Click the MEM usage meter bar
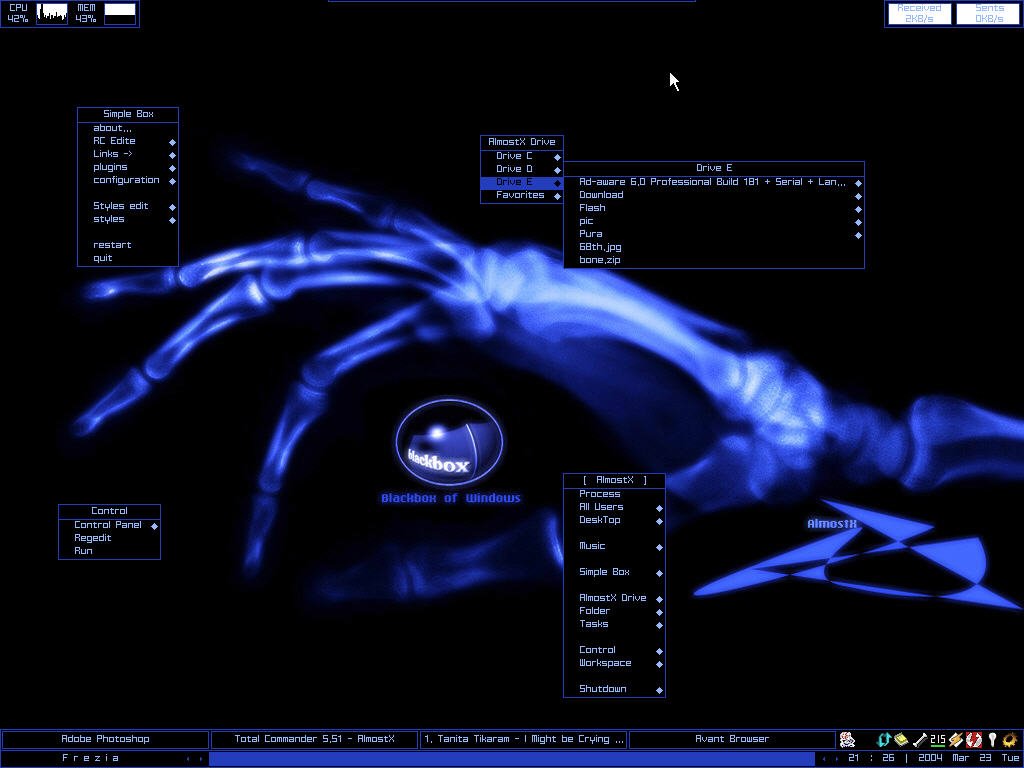 [x=120, y=14]
